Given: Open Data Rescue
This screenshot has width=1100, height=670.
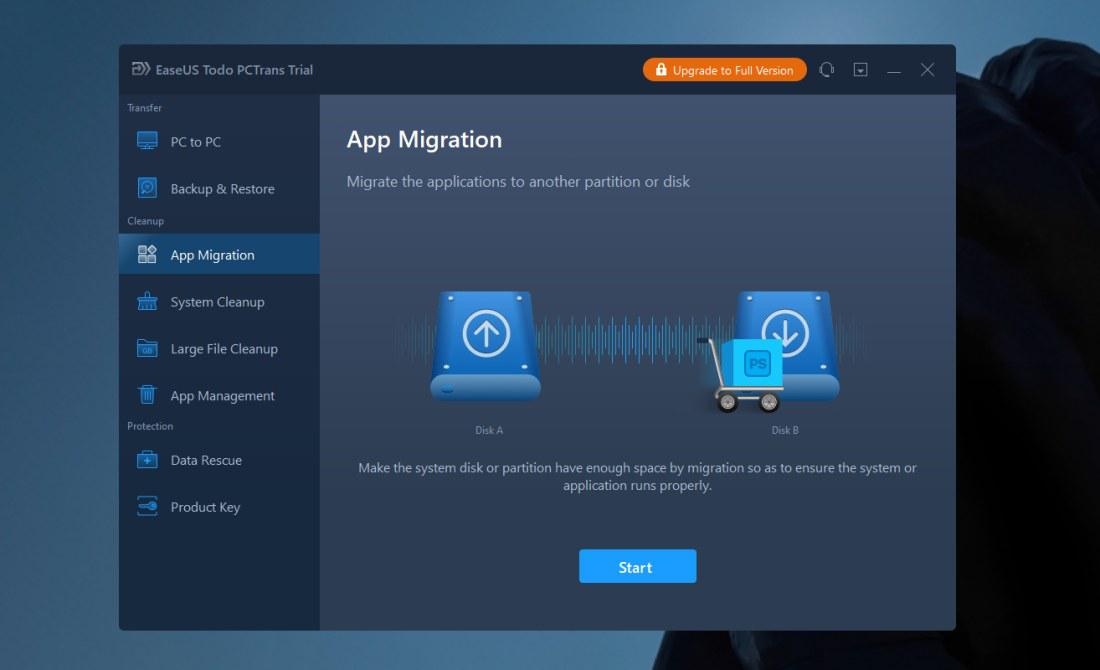Looking at the screenshot, I should click(219, 460).
